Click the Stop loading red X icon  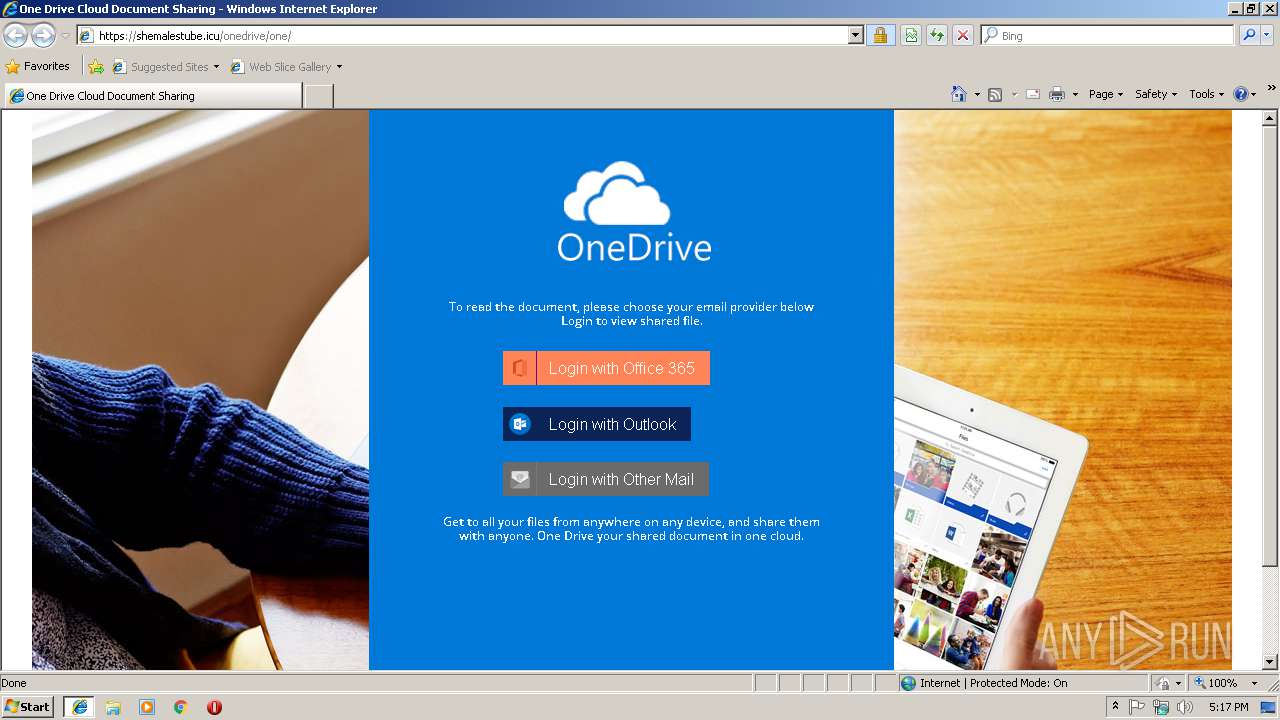tap(962, 35)
